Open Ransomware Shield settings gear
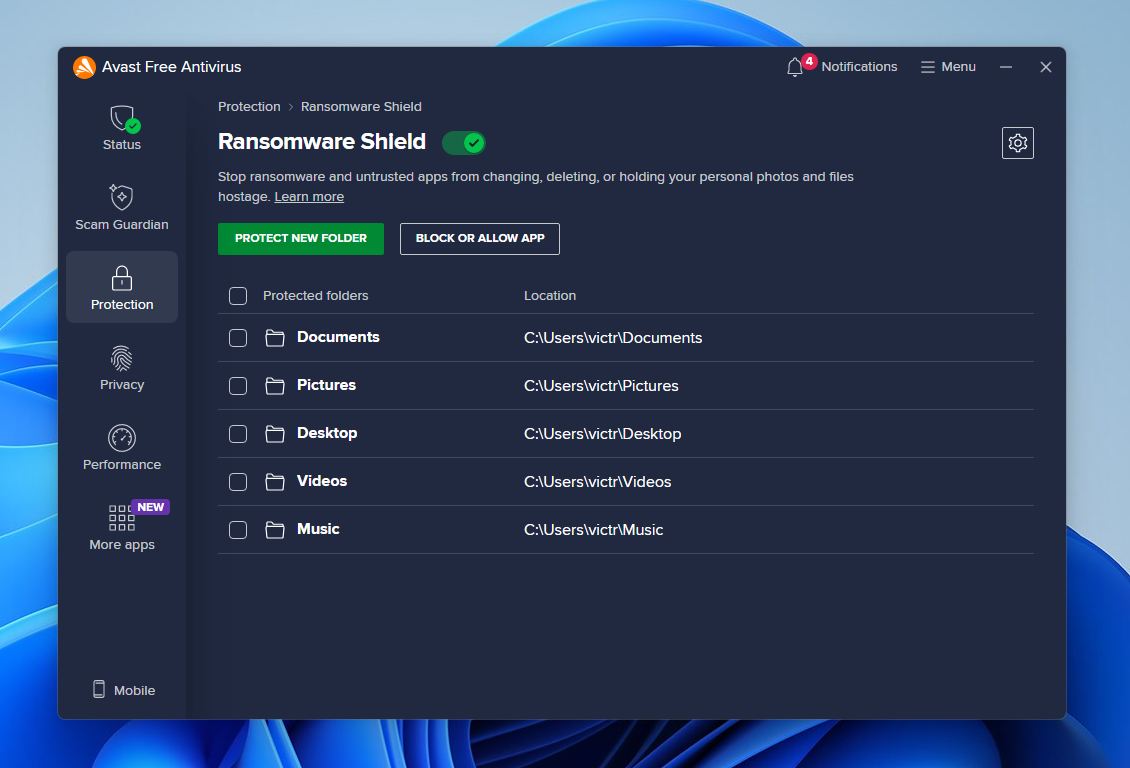 coord(1018,143)
